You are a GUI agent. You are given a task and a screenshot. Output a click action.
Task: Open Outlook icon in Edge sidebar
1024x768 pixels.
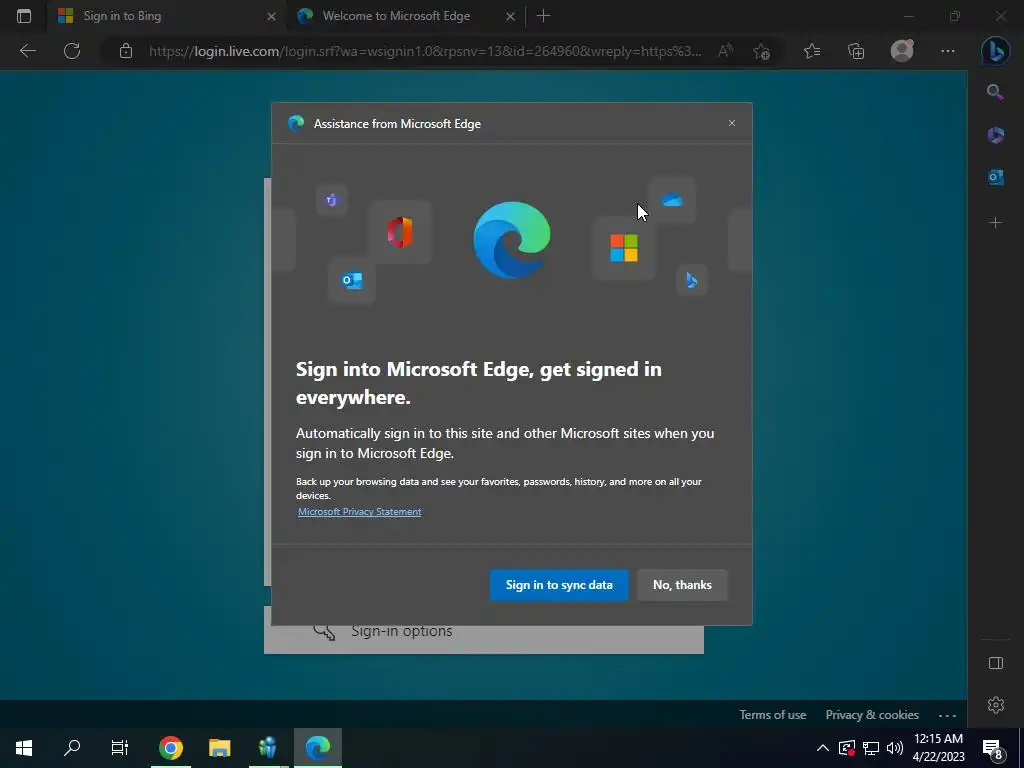click(x=995, y=177)
